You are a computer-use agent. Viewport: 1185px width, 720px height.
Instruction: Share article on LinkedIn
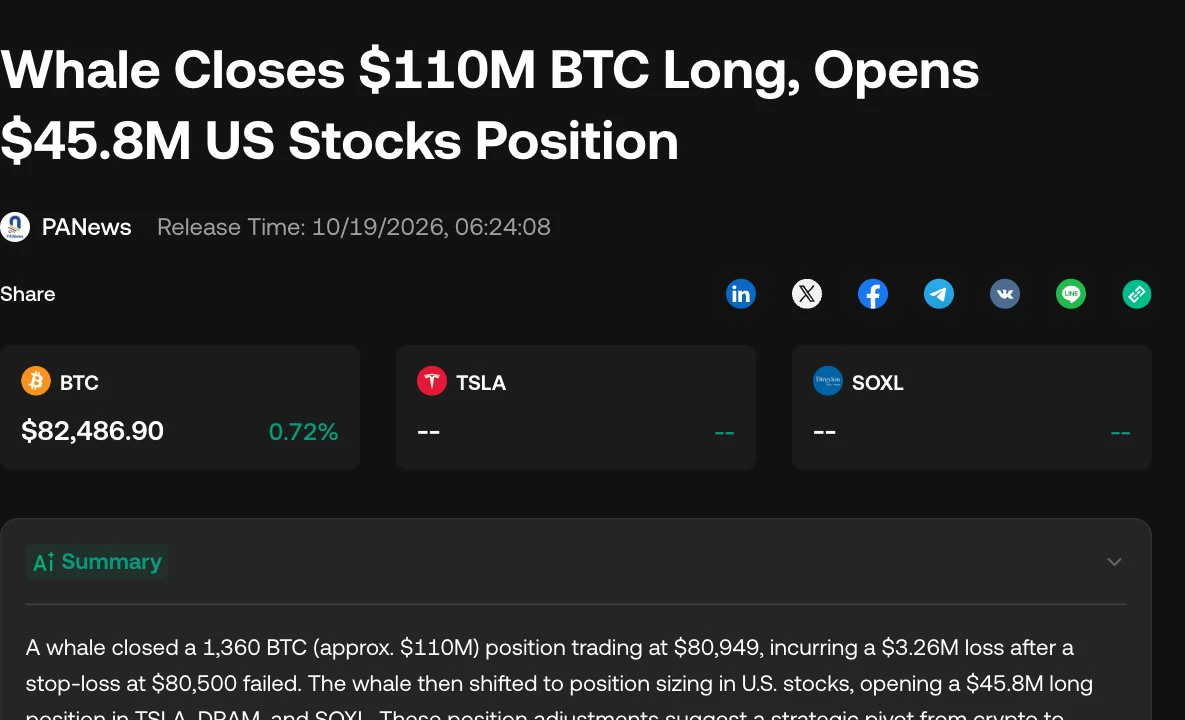[741, 294]
